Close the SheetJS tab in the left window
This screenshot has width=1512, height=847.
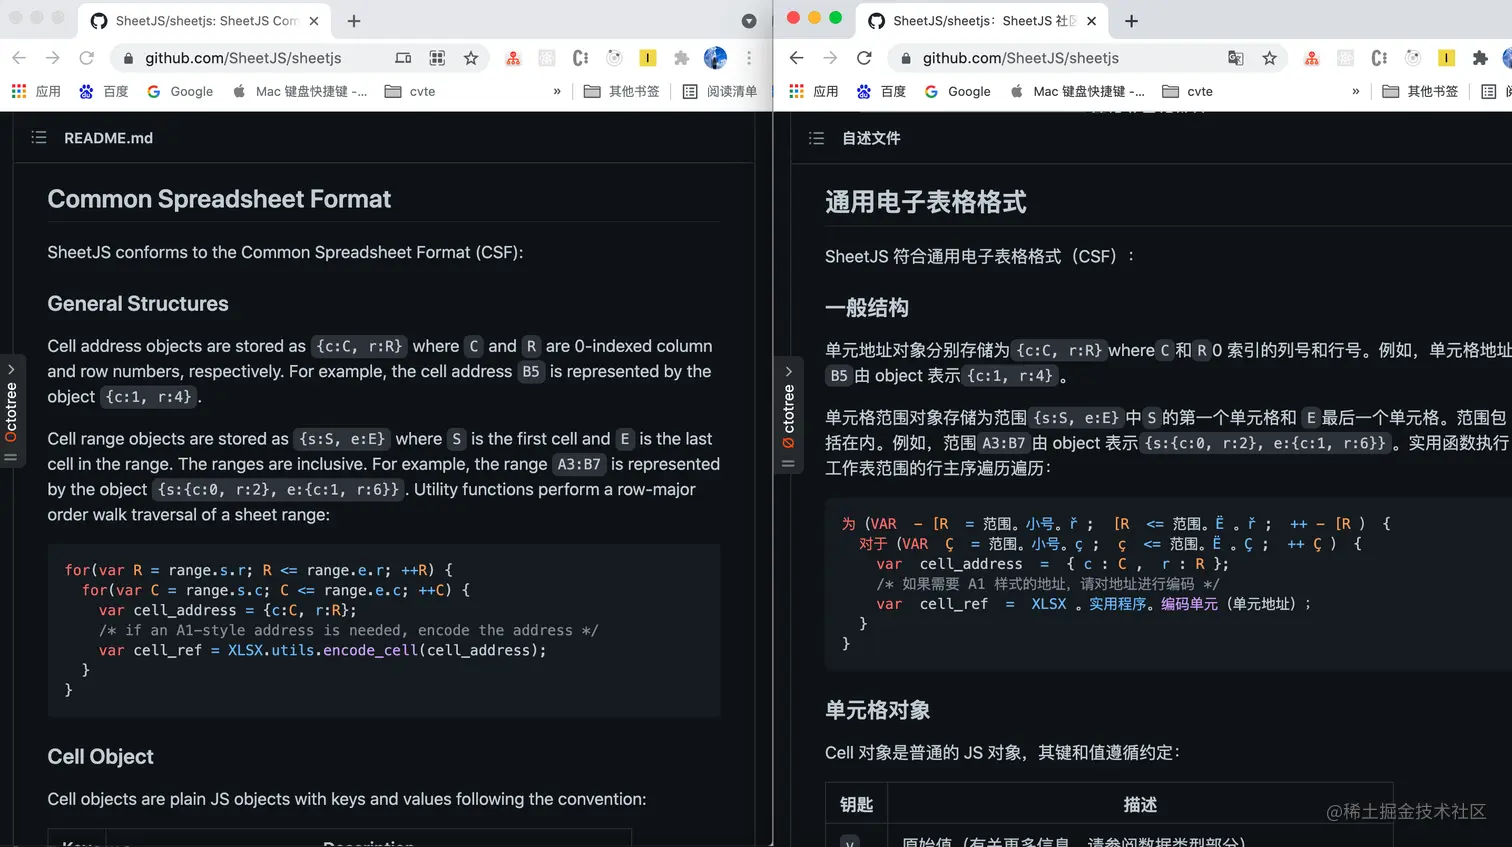314,21
